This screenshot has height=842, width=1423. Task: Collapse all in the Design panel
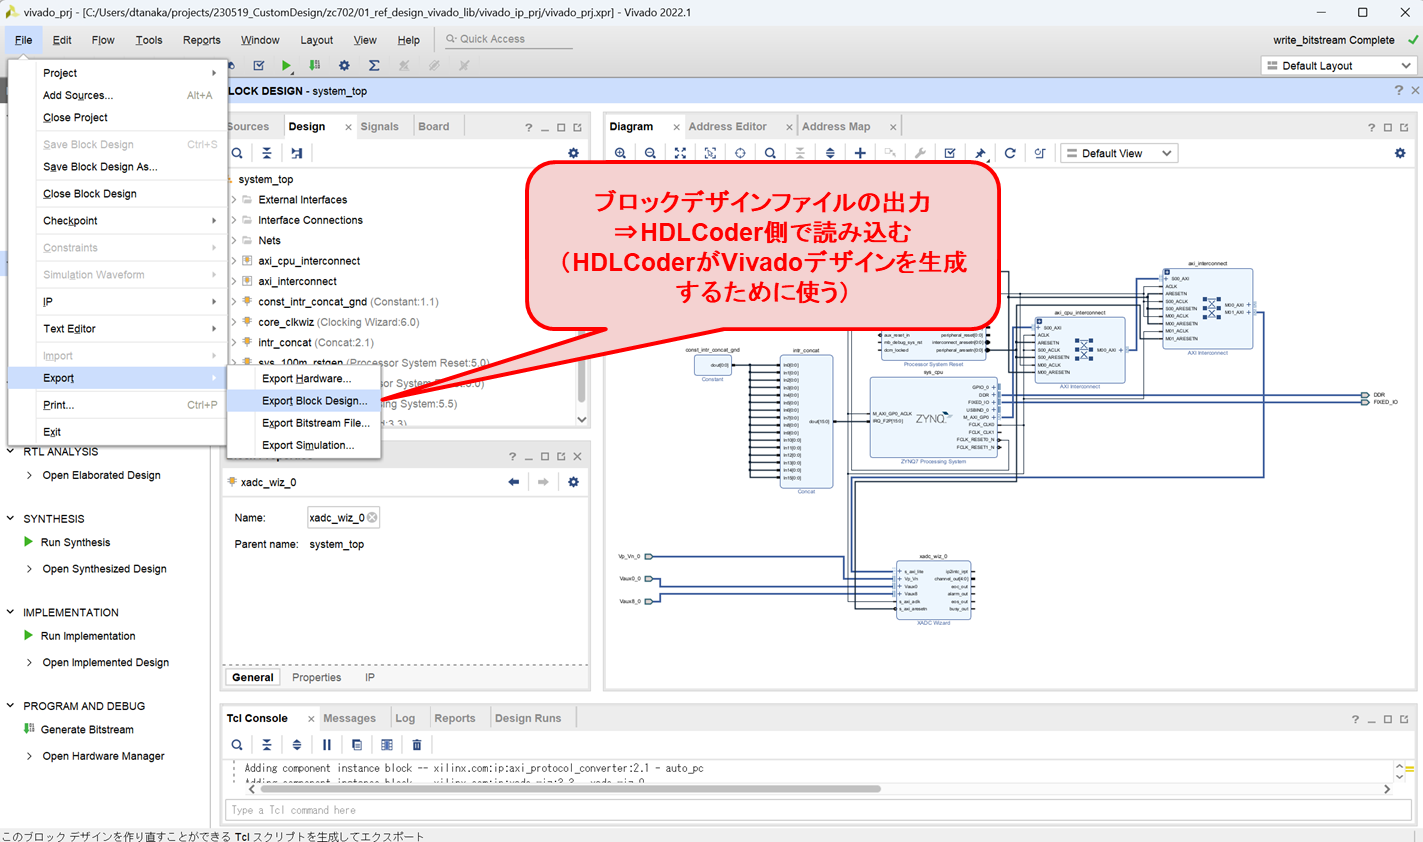(267, 153)
